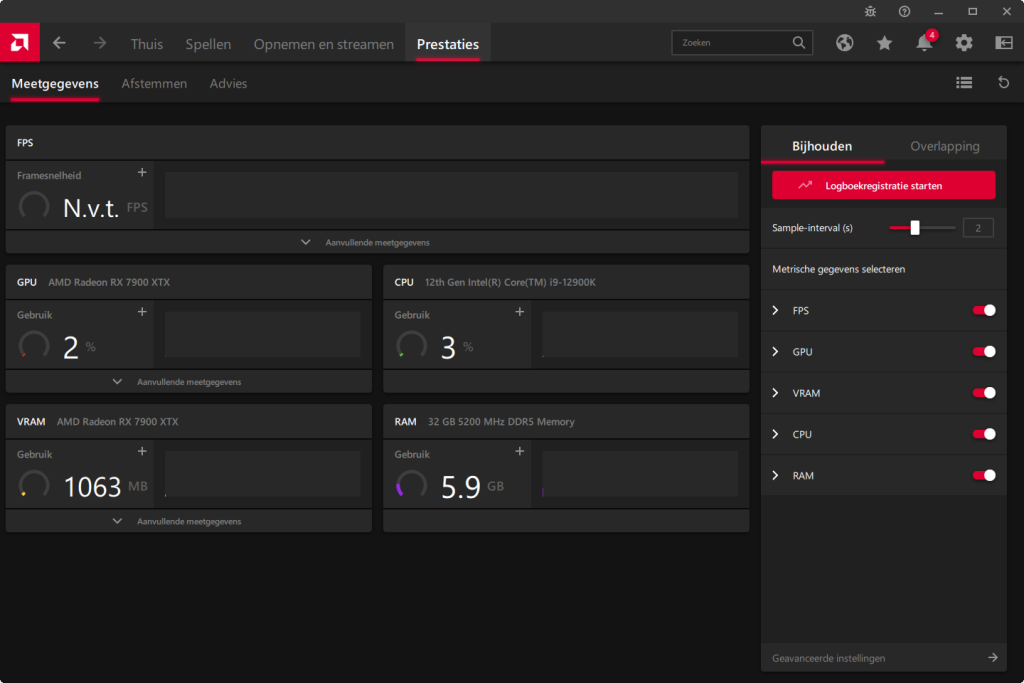The image size is (1024, 683).
Task: Add CPU Gebruik metric with plus icon
Action: 519,312
